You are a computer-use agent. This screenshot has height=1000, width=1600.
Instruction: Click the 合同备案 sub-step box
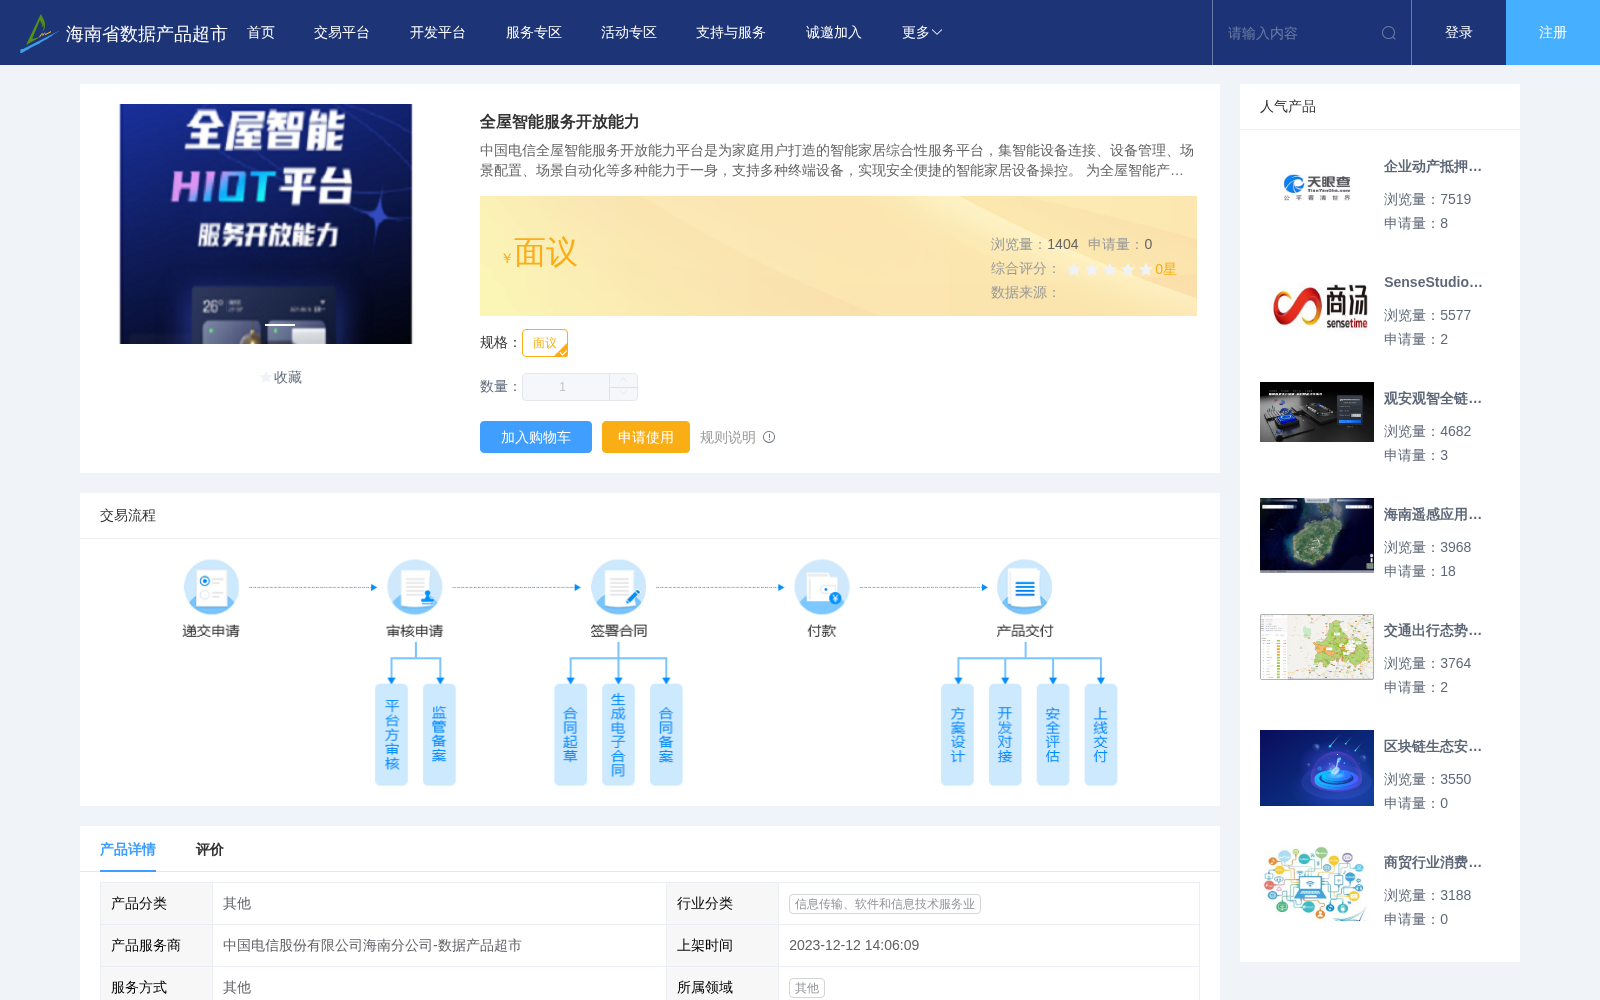[666, 735]
